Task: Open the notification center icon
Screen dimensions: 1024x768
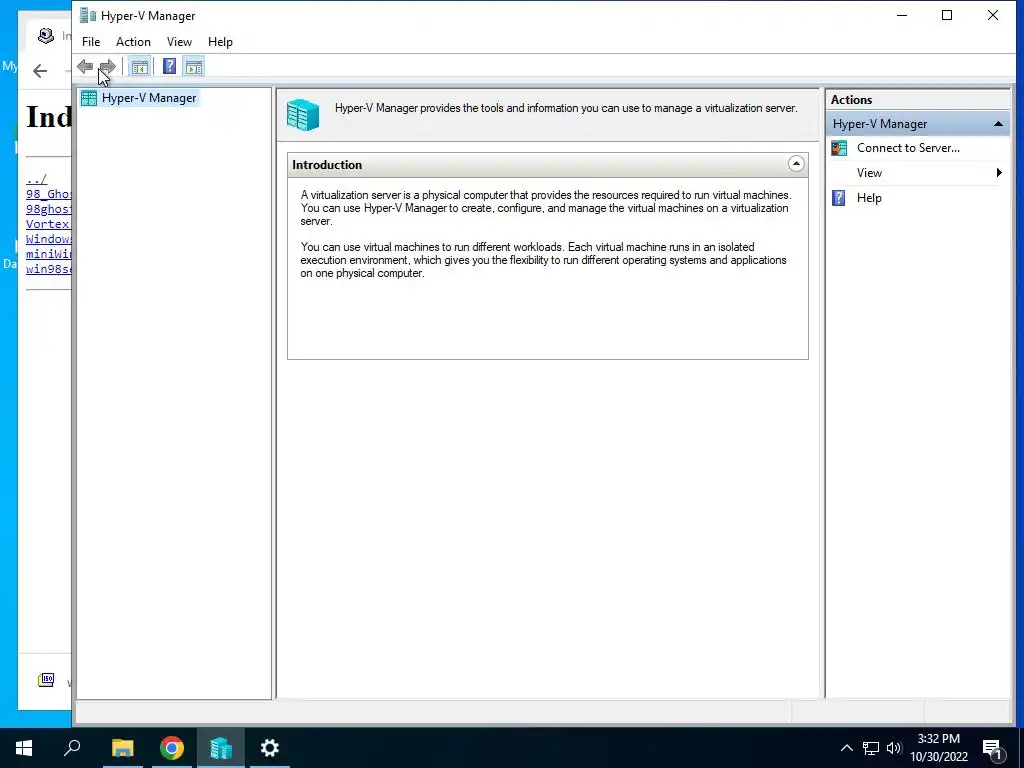Action: pyautogui.click(x=993, y=749)
